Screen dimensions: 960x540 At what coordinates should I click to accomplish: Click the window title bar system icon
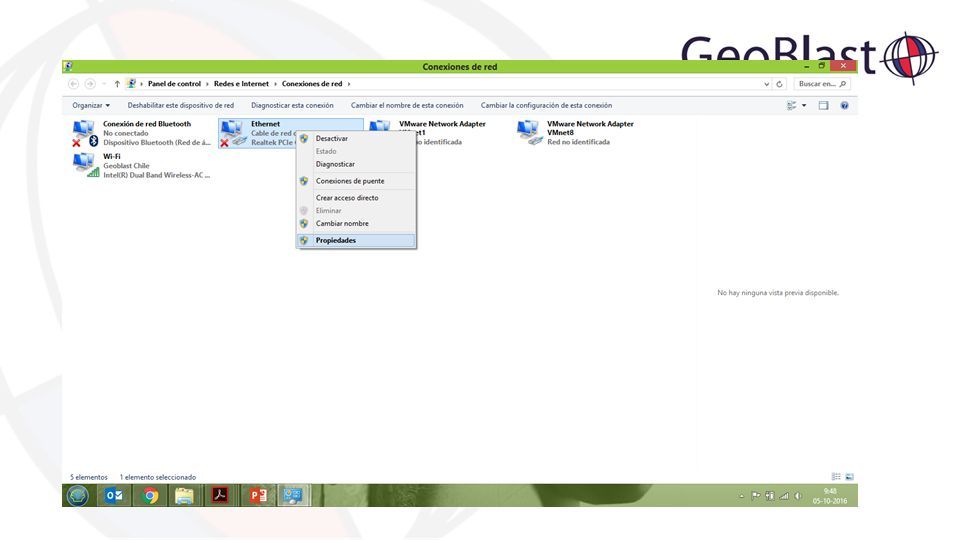click(x=68, y=66)
